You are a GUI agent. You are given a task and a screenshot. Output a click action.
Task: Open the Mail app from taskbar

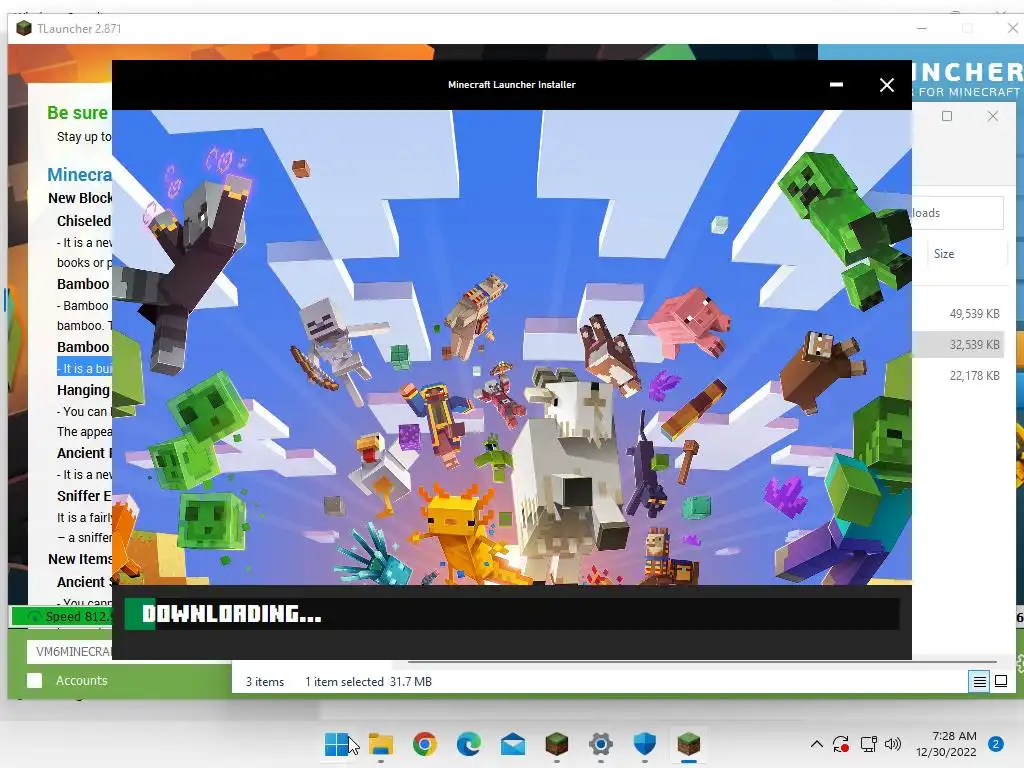[513, 744]
